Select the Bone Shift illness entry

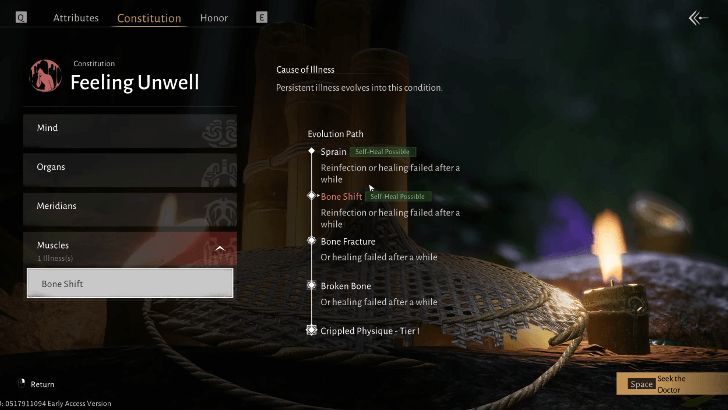point(130,283)
